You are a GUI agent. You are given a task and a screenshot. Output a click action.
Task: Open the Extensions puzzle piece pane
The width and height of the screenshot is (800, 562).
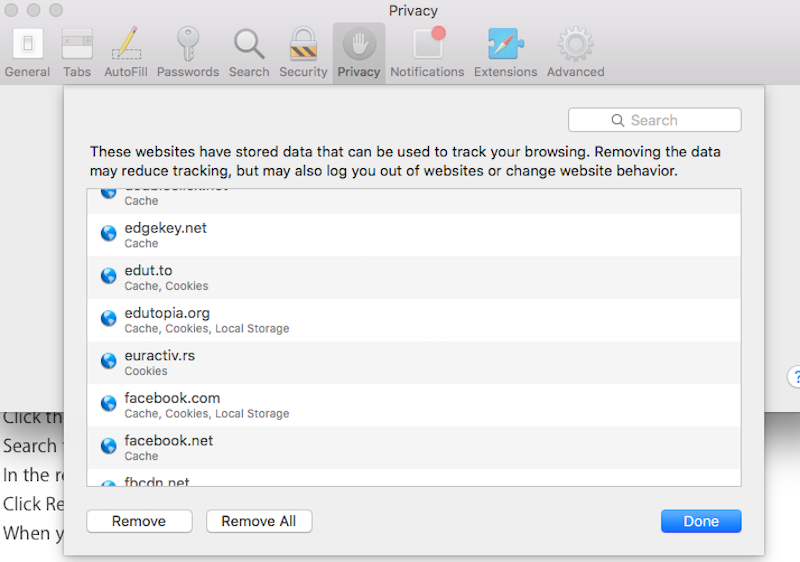(505, 53)
